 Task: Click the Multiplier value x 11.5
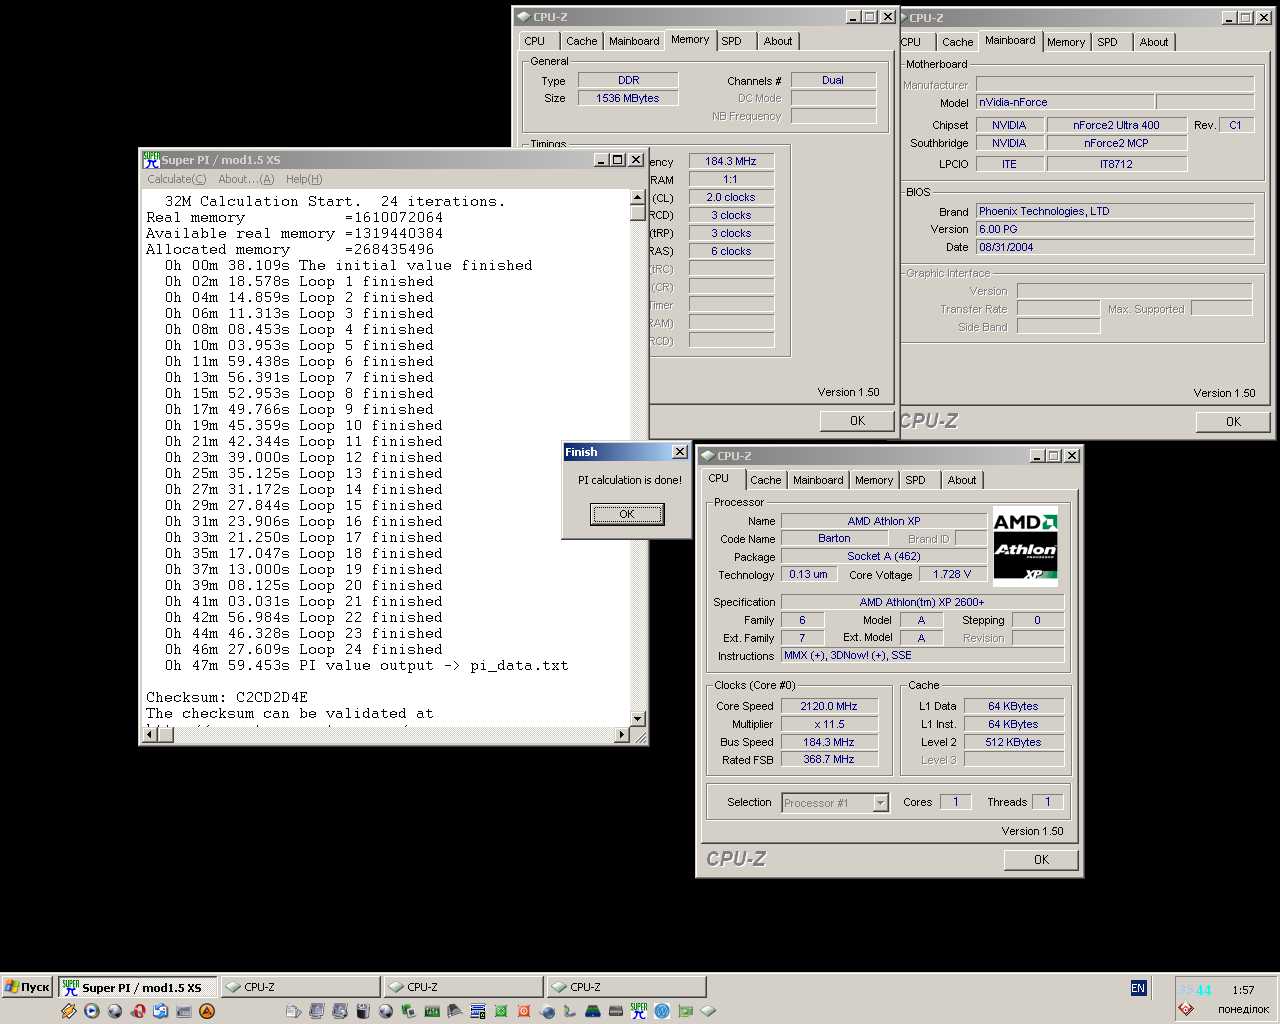pyautogui.click(x=829, y=724)
